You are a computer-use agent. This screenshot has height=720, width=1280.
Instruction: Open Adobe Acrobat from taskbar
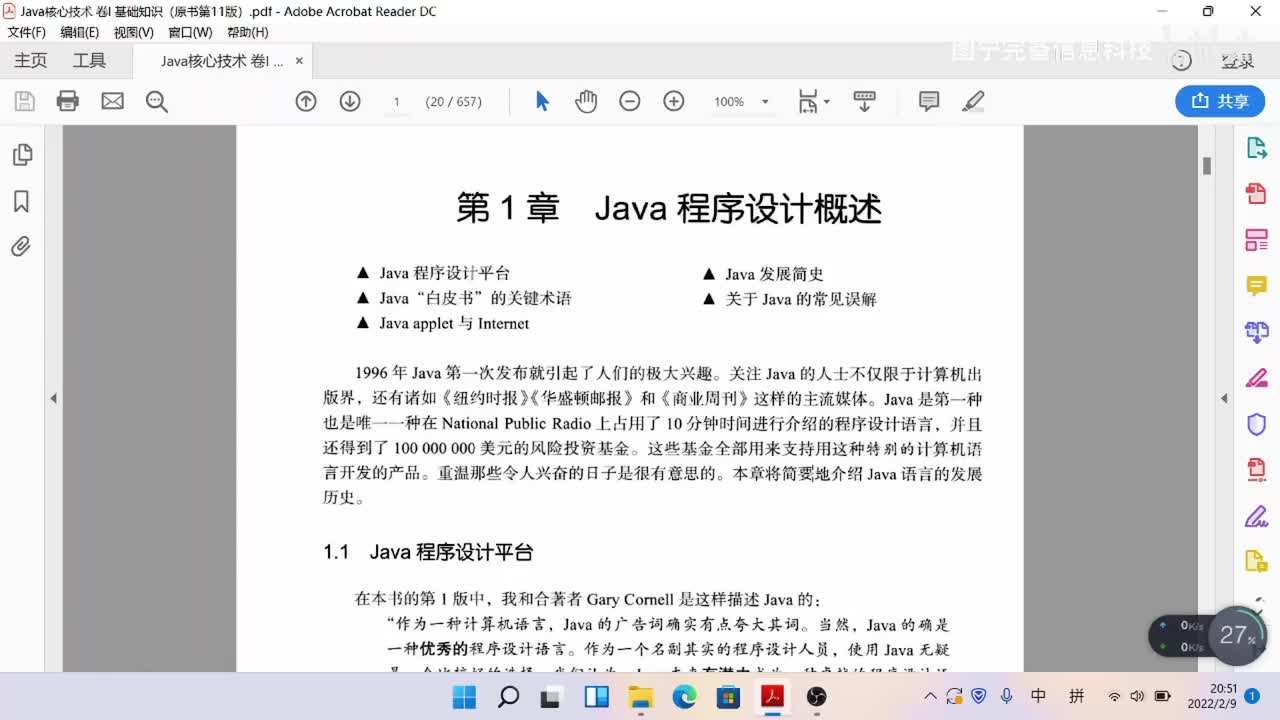[772, 697]
